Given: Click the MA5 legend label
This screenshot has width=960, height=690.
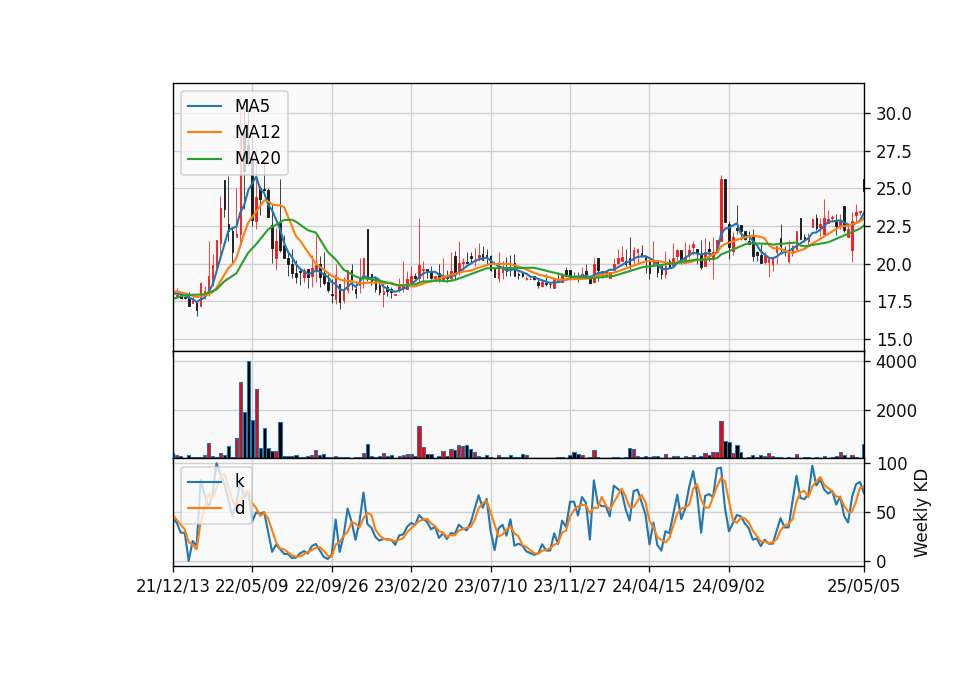Looking at the screenshot, I should [x=252, y=106].
